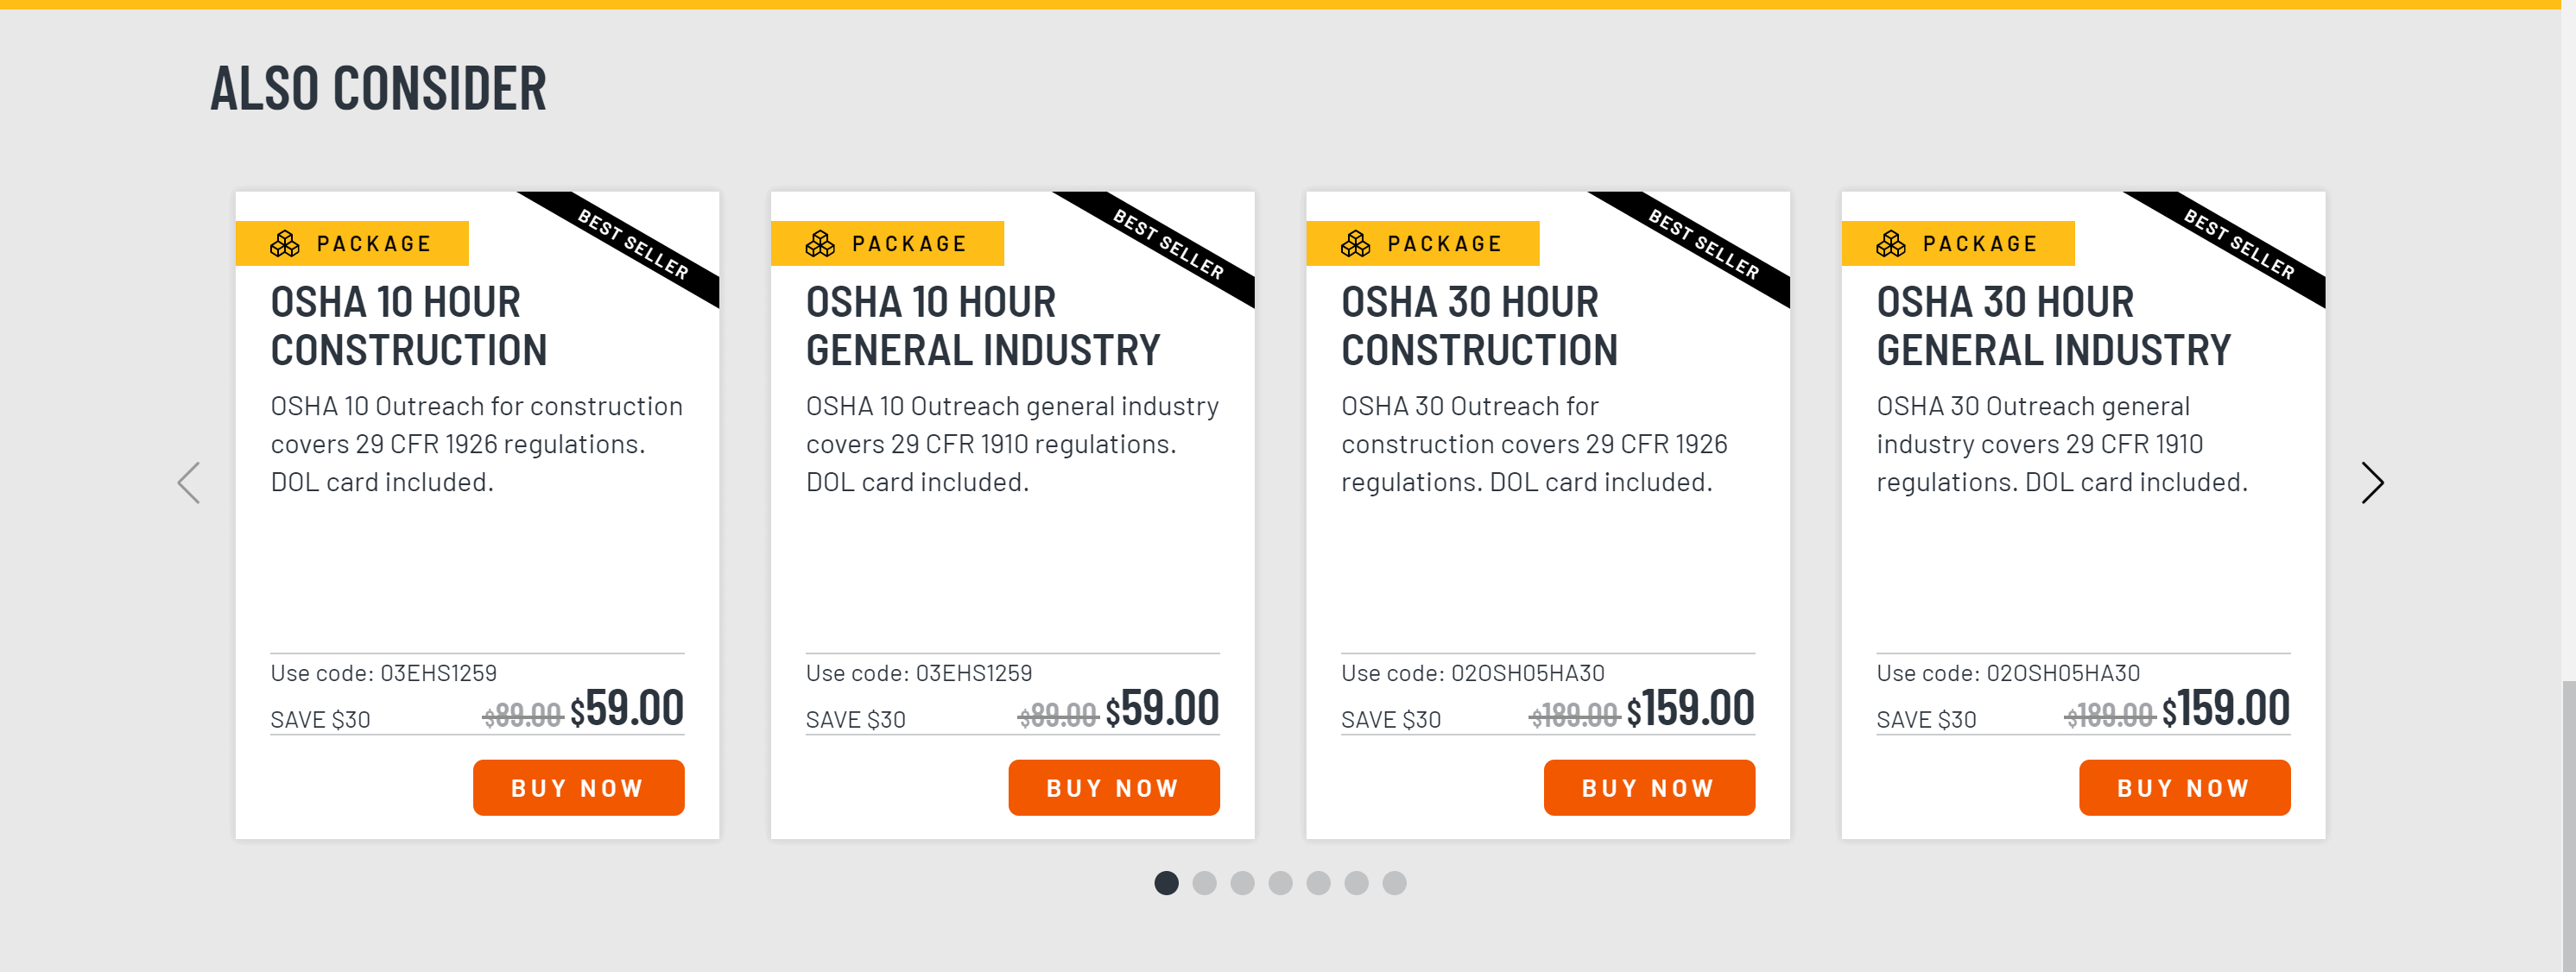This screenshot has width=2576, height=972.
Task: Click 'Use code: 02OSH05HA30' on OSHA 30 Hour Construction card
Action: coord(1473,673)
